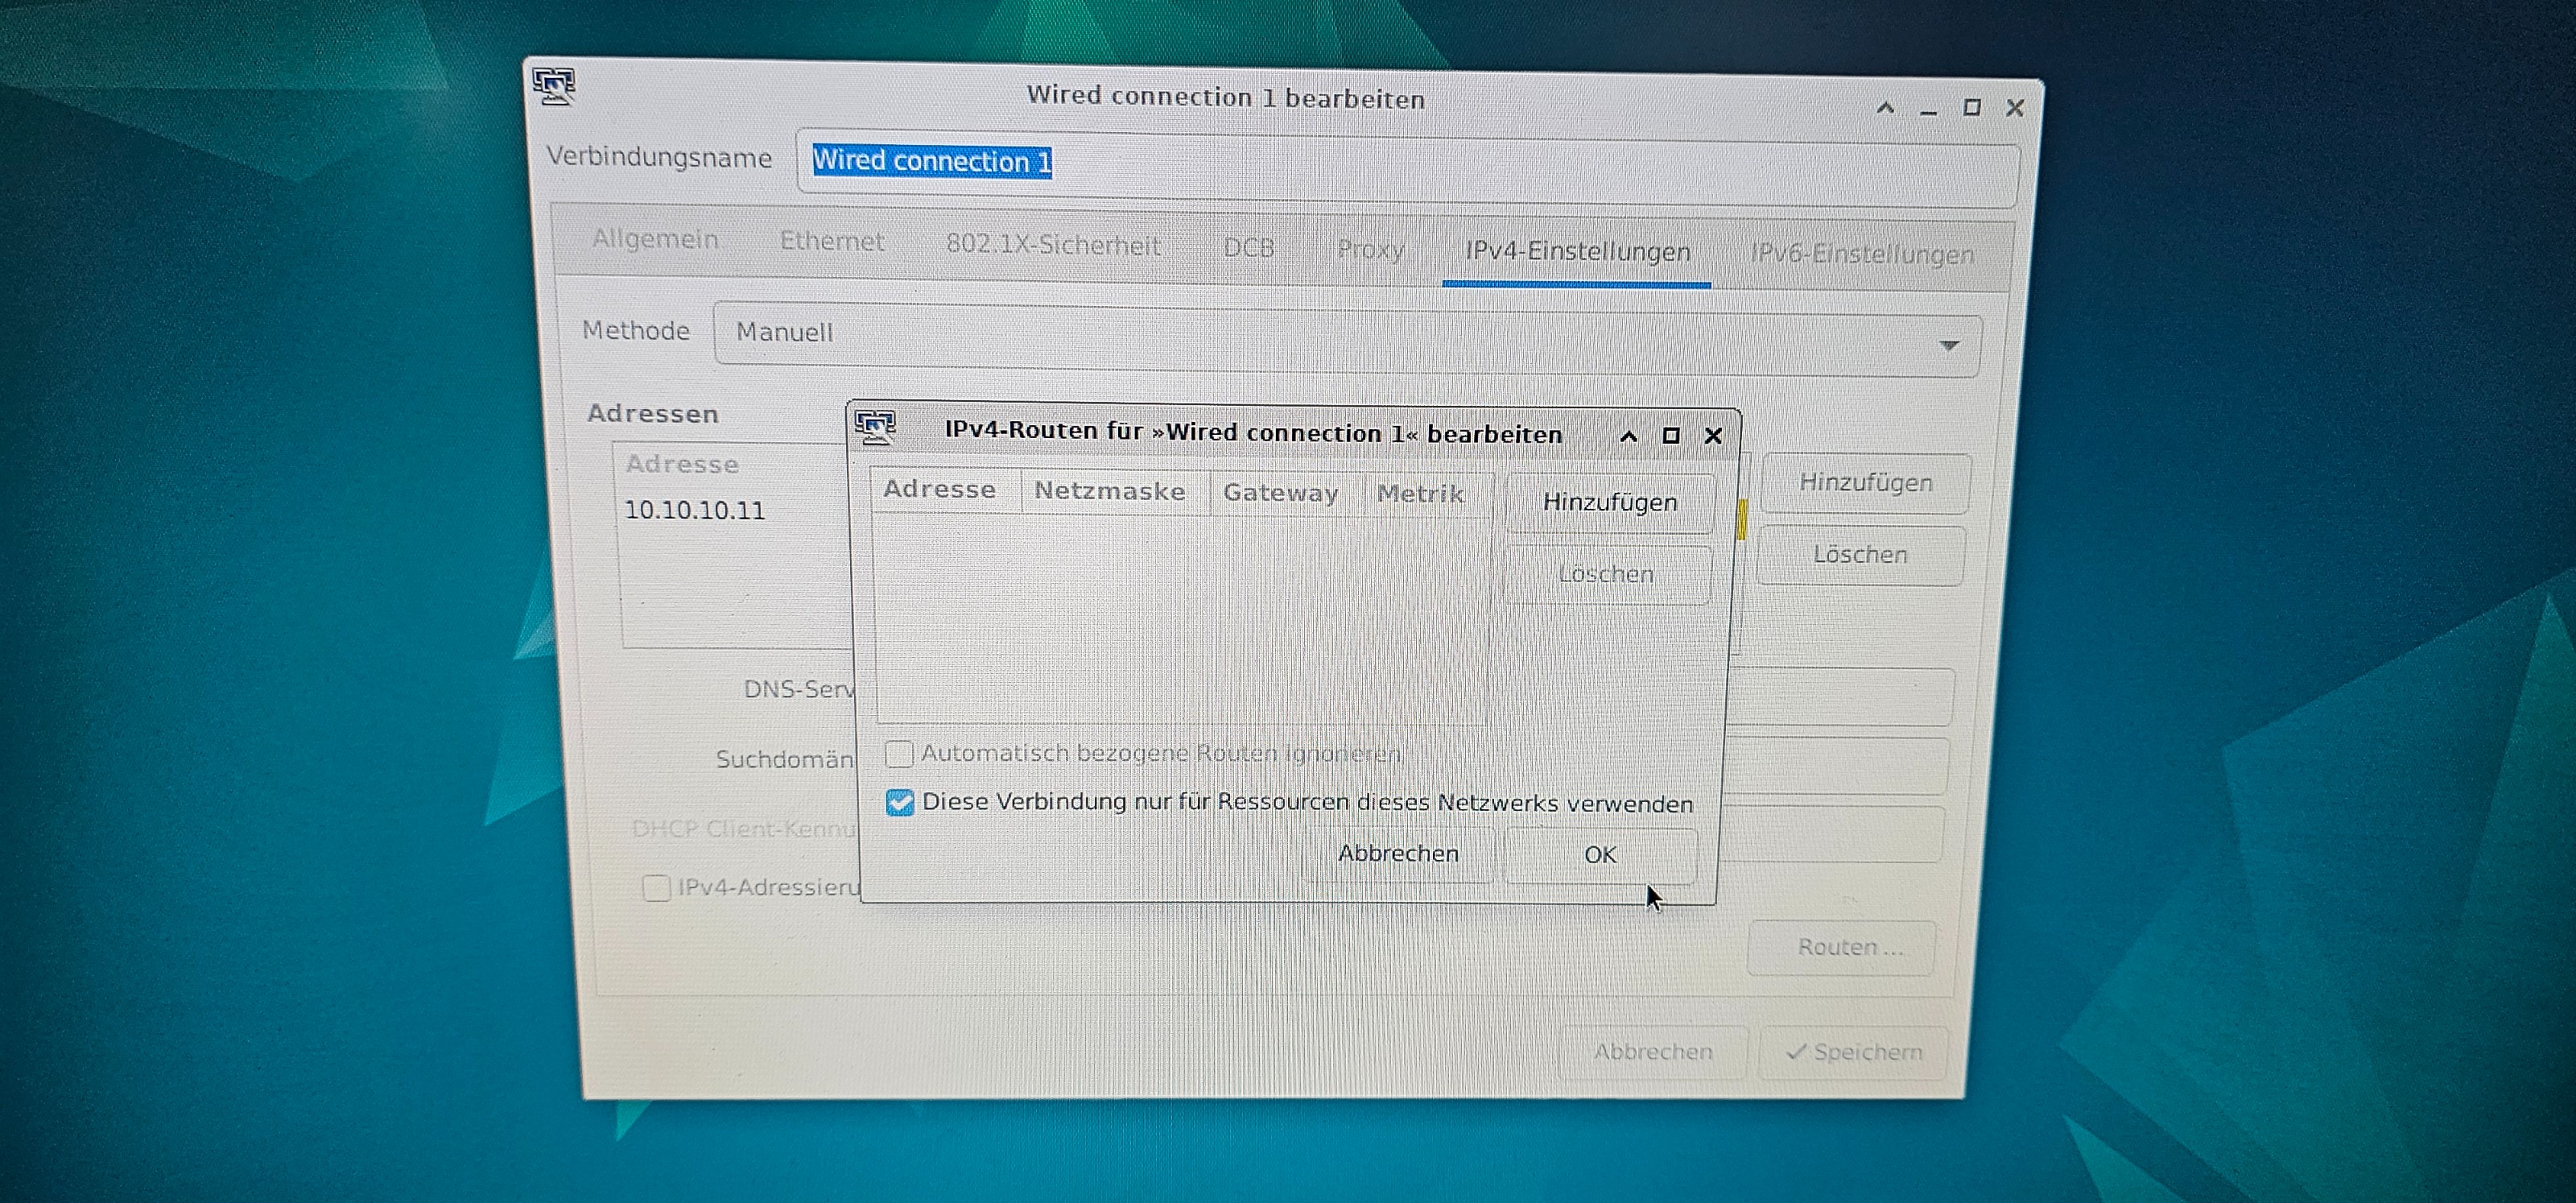Uncheck 'Diese Verbindung nur für Ressourcen' option
2576x1203 pixels.
tap(899, 802)
